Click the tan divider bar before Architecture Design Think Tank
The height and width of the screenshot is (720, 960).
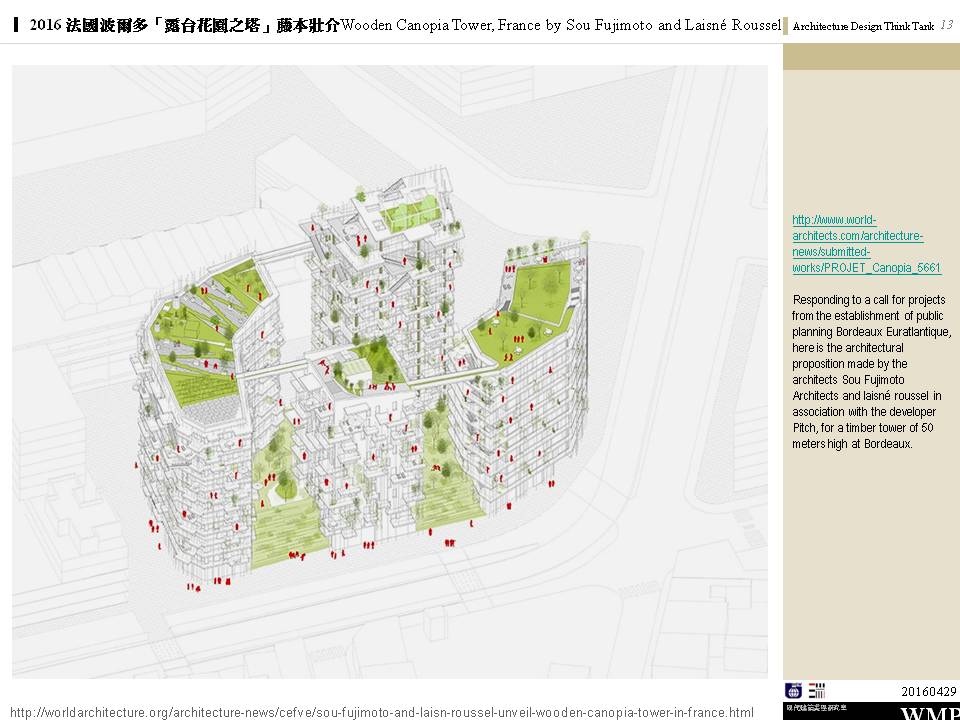click(785, 24)
